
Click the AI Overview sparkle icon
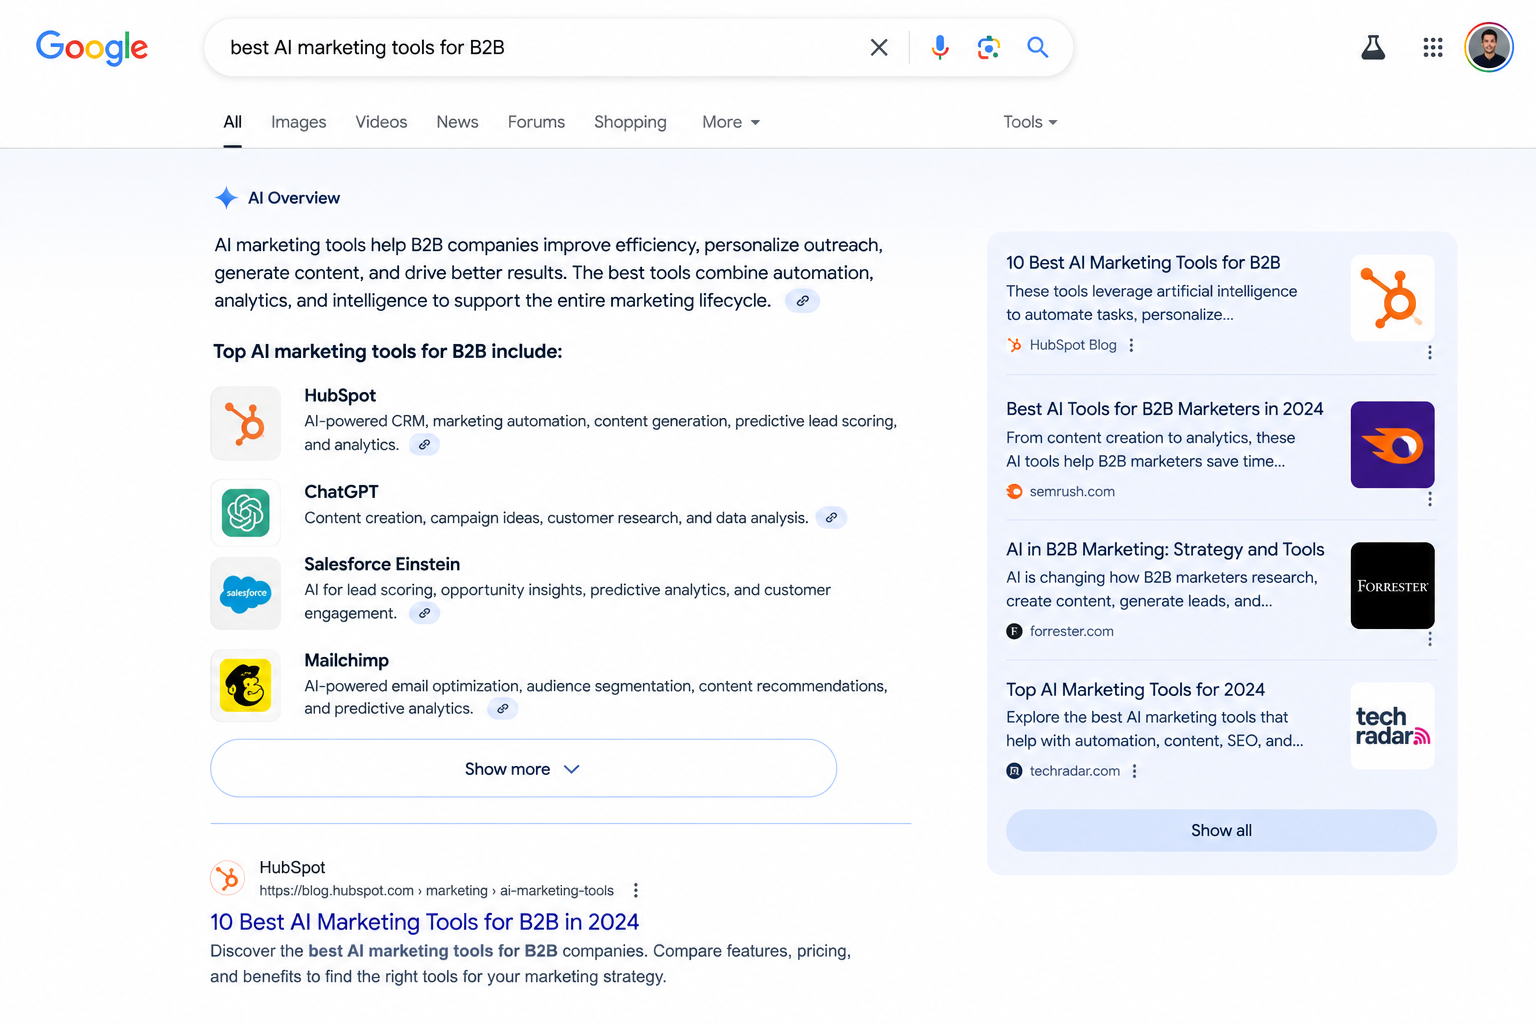[x=226, y=198]
